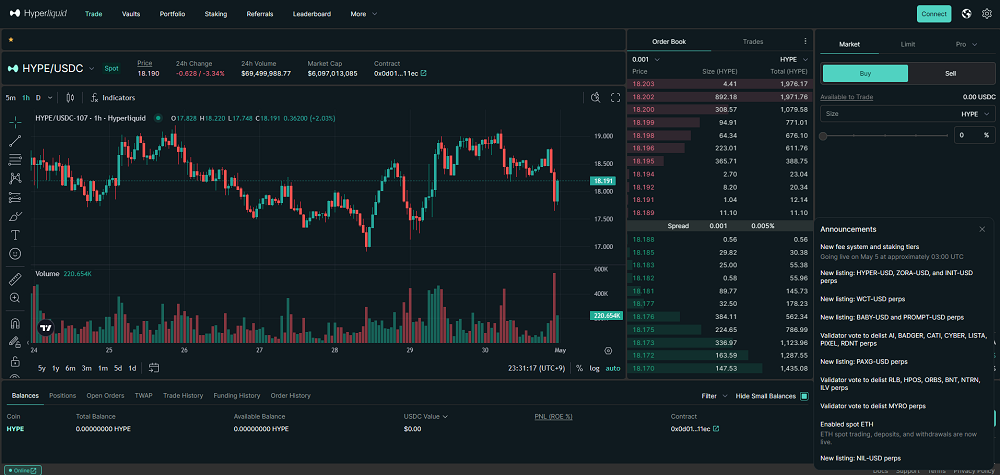Viewport: 1000px width, 475px height.
Task: Expand the chart interval chevron
Action: pyautogui.click(x=50, y=98)
